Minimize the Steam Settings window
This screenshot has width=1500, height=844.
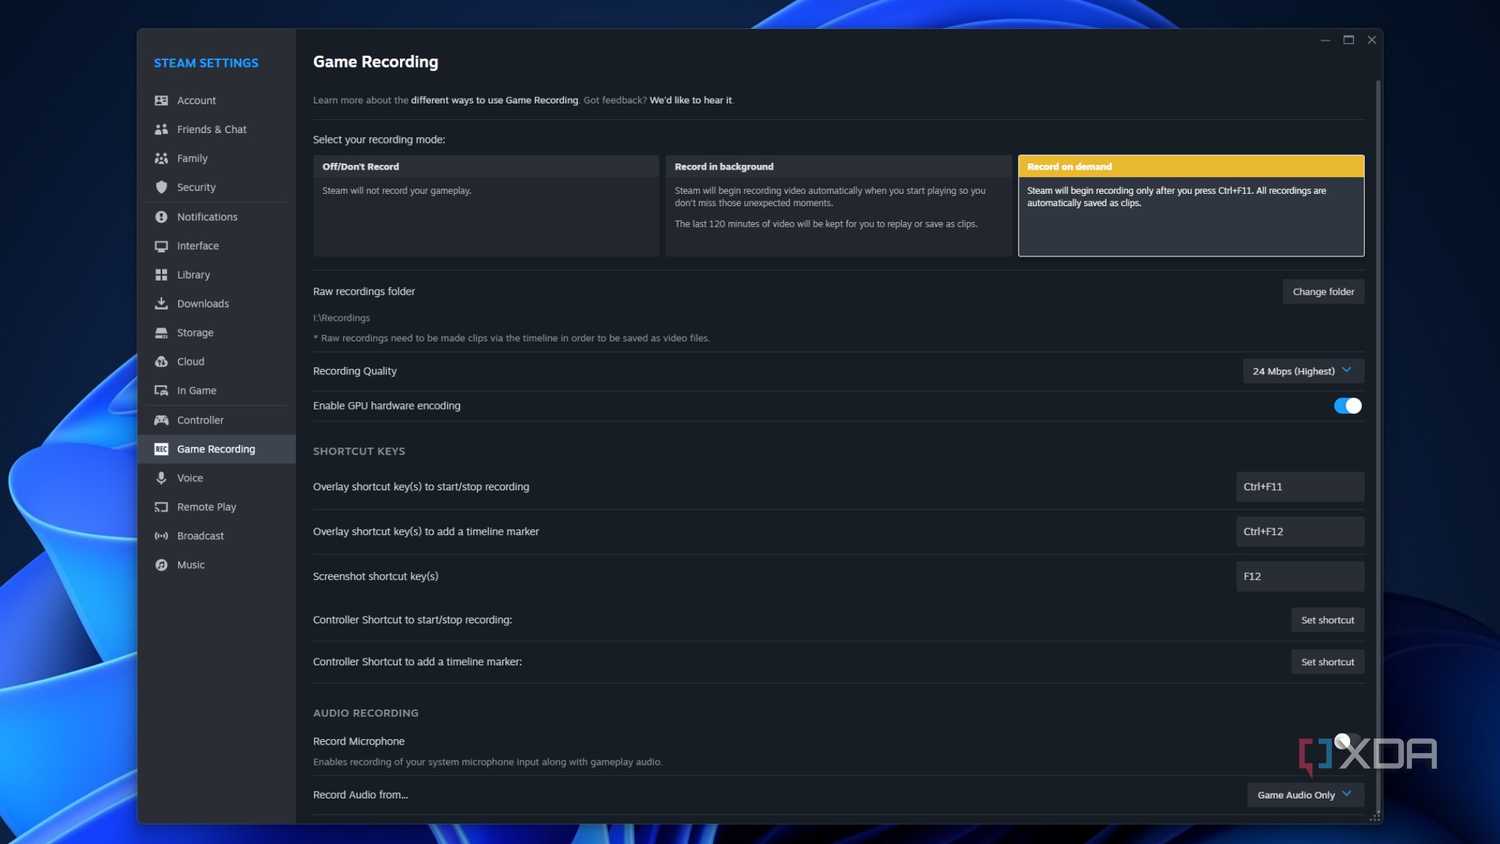point(1325,40)
